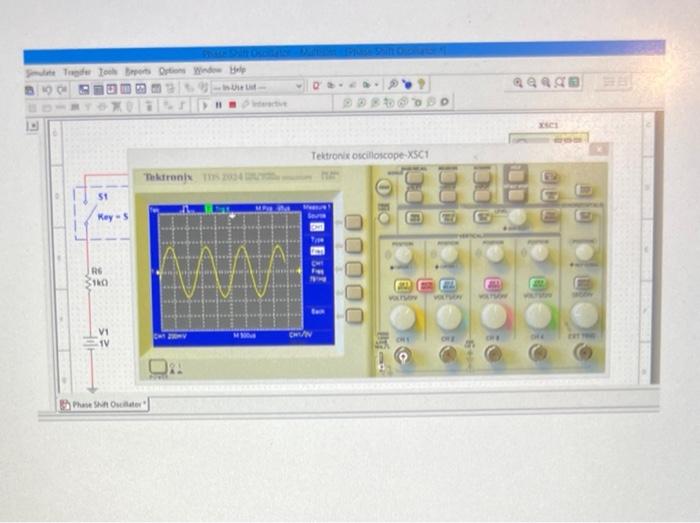Click the CH1 BNC input connector

[x=402, y=356]
